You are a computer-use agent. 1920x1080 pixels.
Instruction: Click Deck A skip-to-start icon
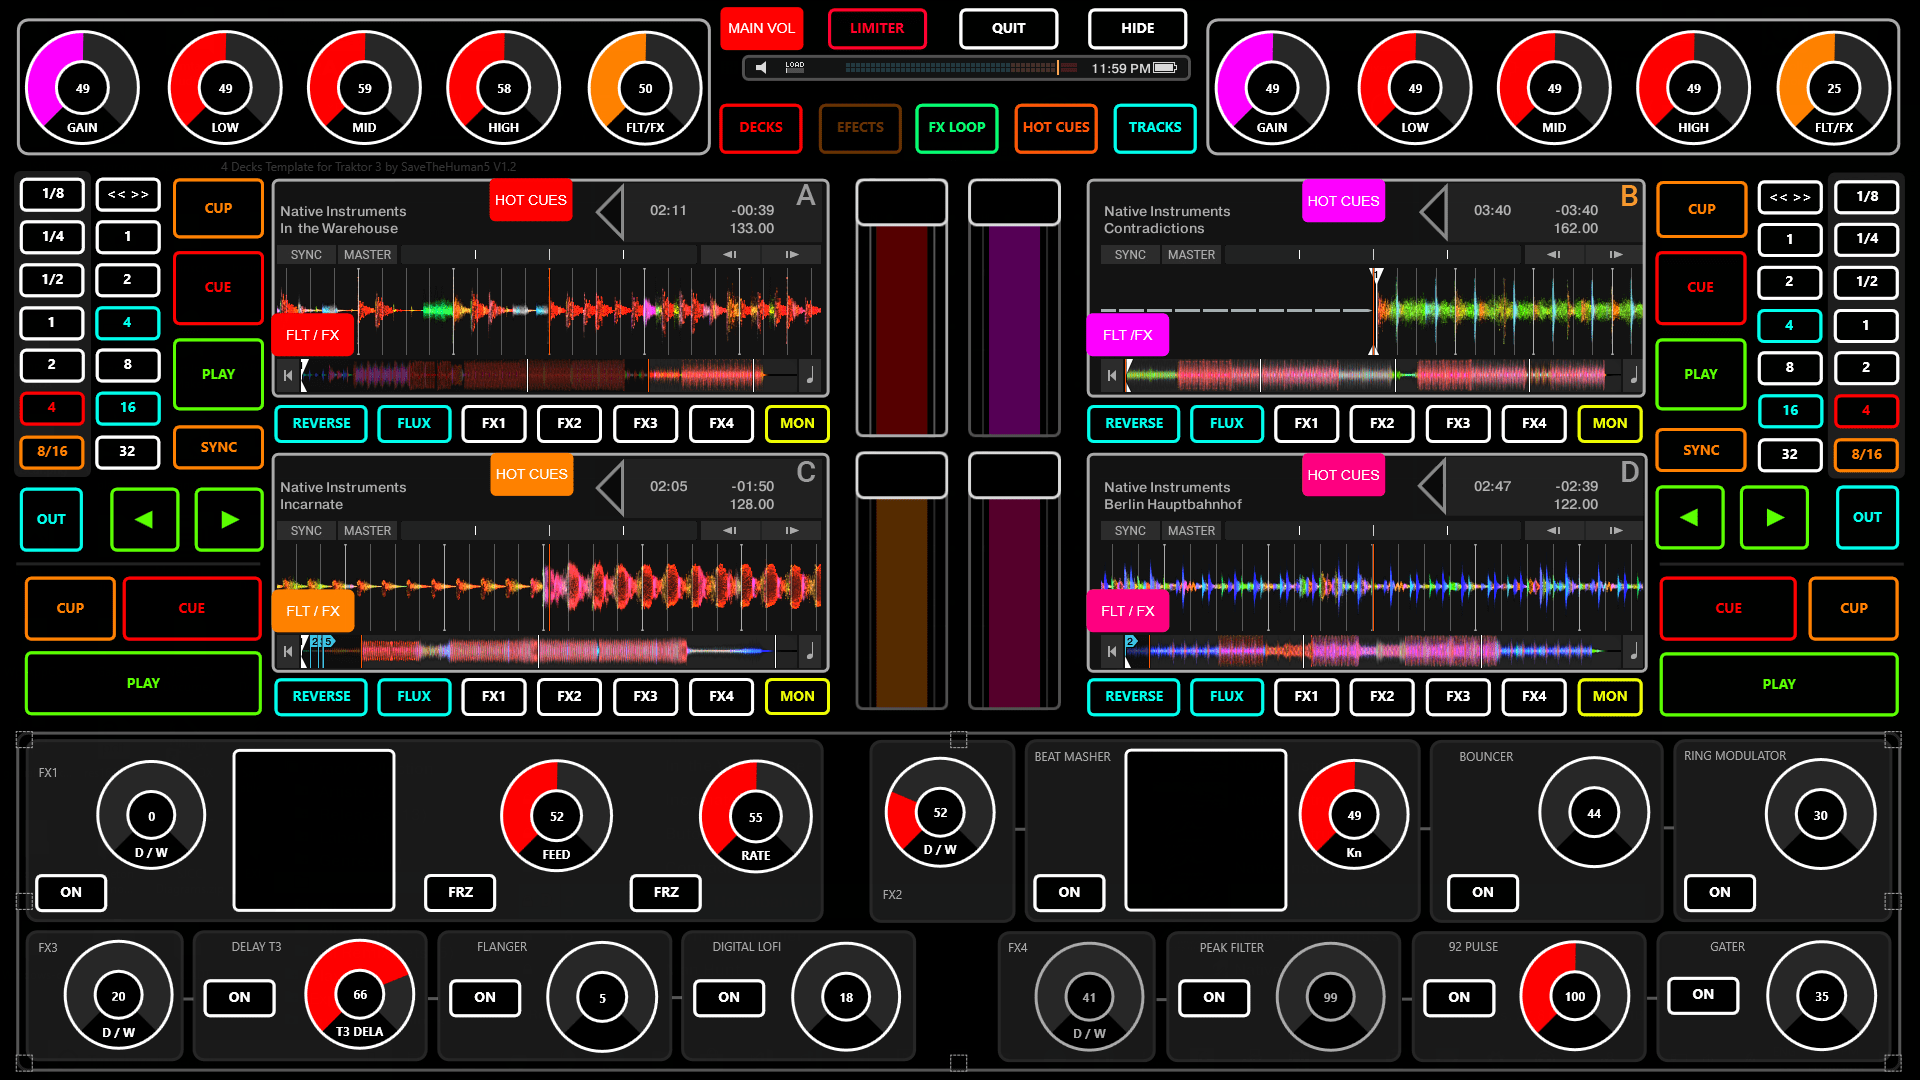[288, 376]
